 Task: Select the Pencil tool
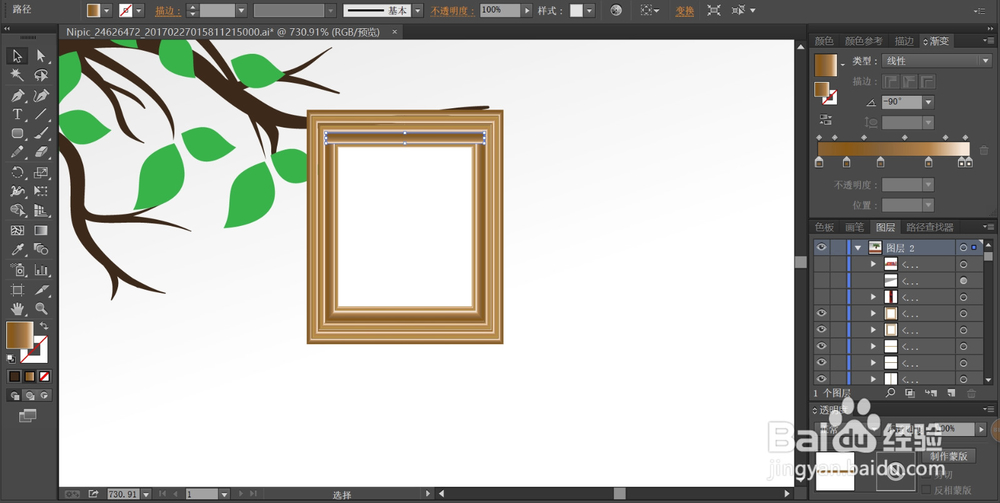pyautogui.click(x=17, y=152)
